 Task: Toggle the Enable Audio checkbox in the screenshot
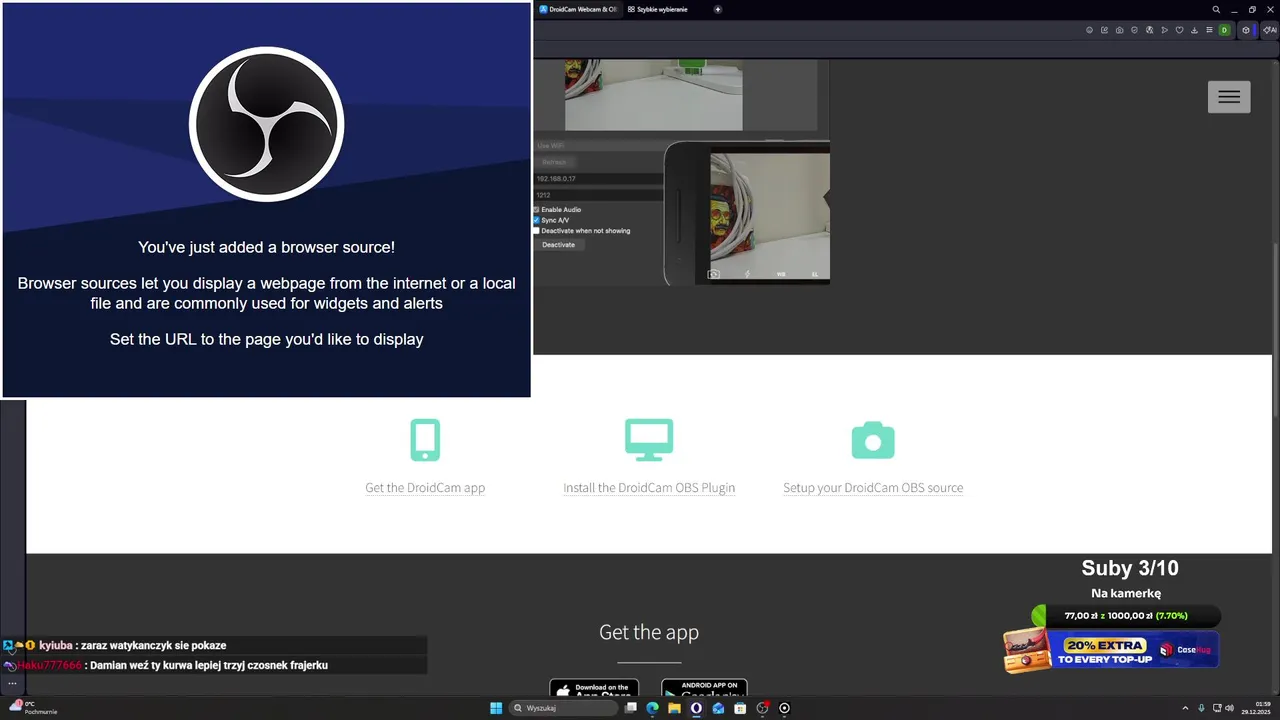coord(536,210)
